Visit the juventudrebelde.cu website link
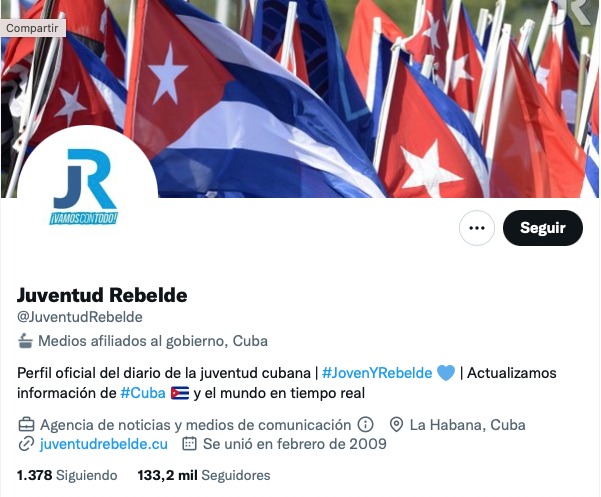The height and width of the screenshot is (497, 601). 103,444
